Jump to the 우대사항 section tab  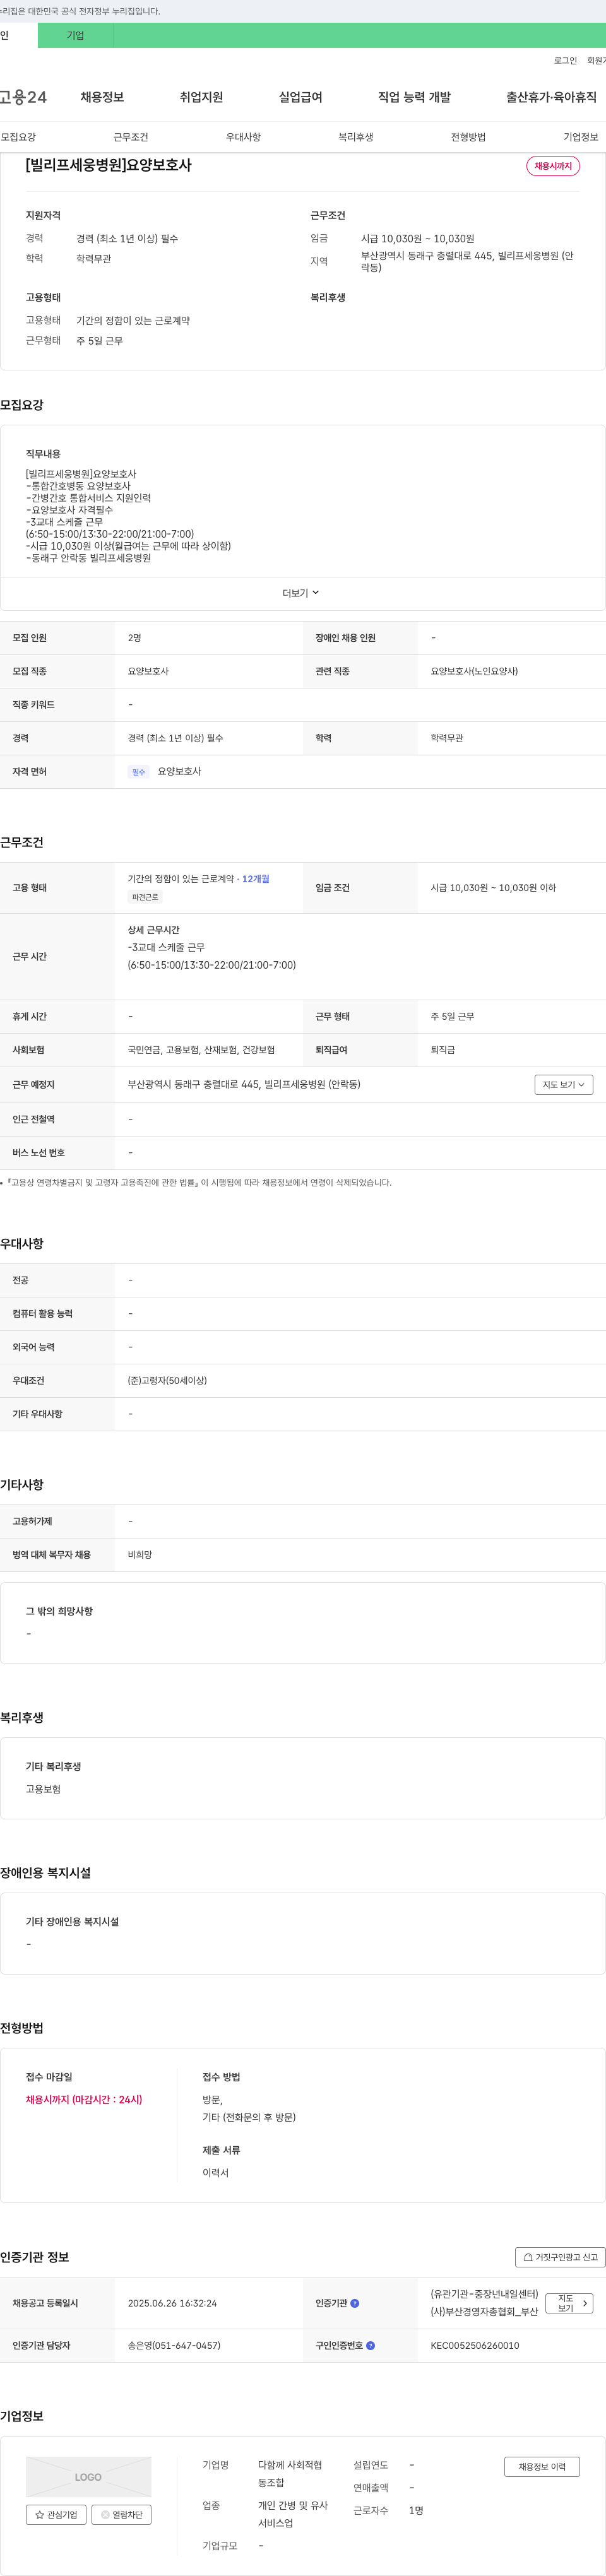243,137
